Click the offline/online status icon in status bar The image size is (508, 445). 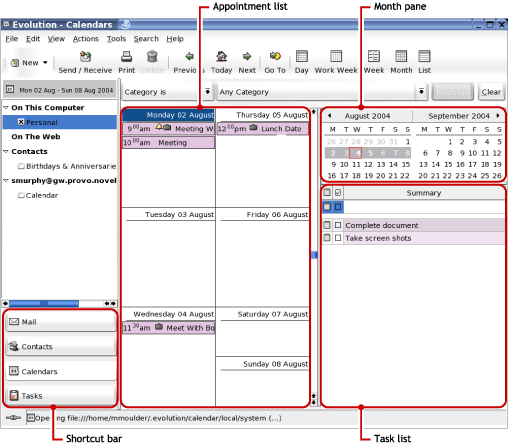coord(13,418)
